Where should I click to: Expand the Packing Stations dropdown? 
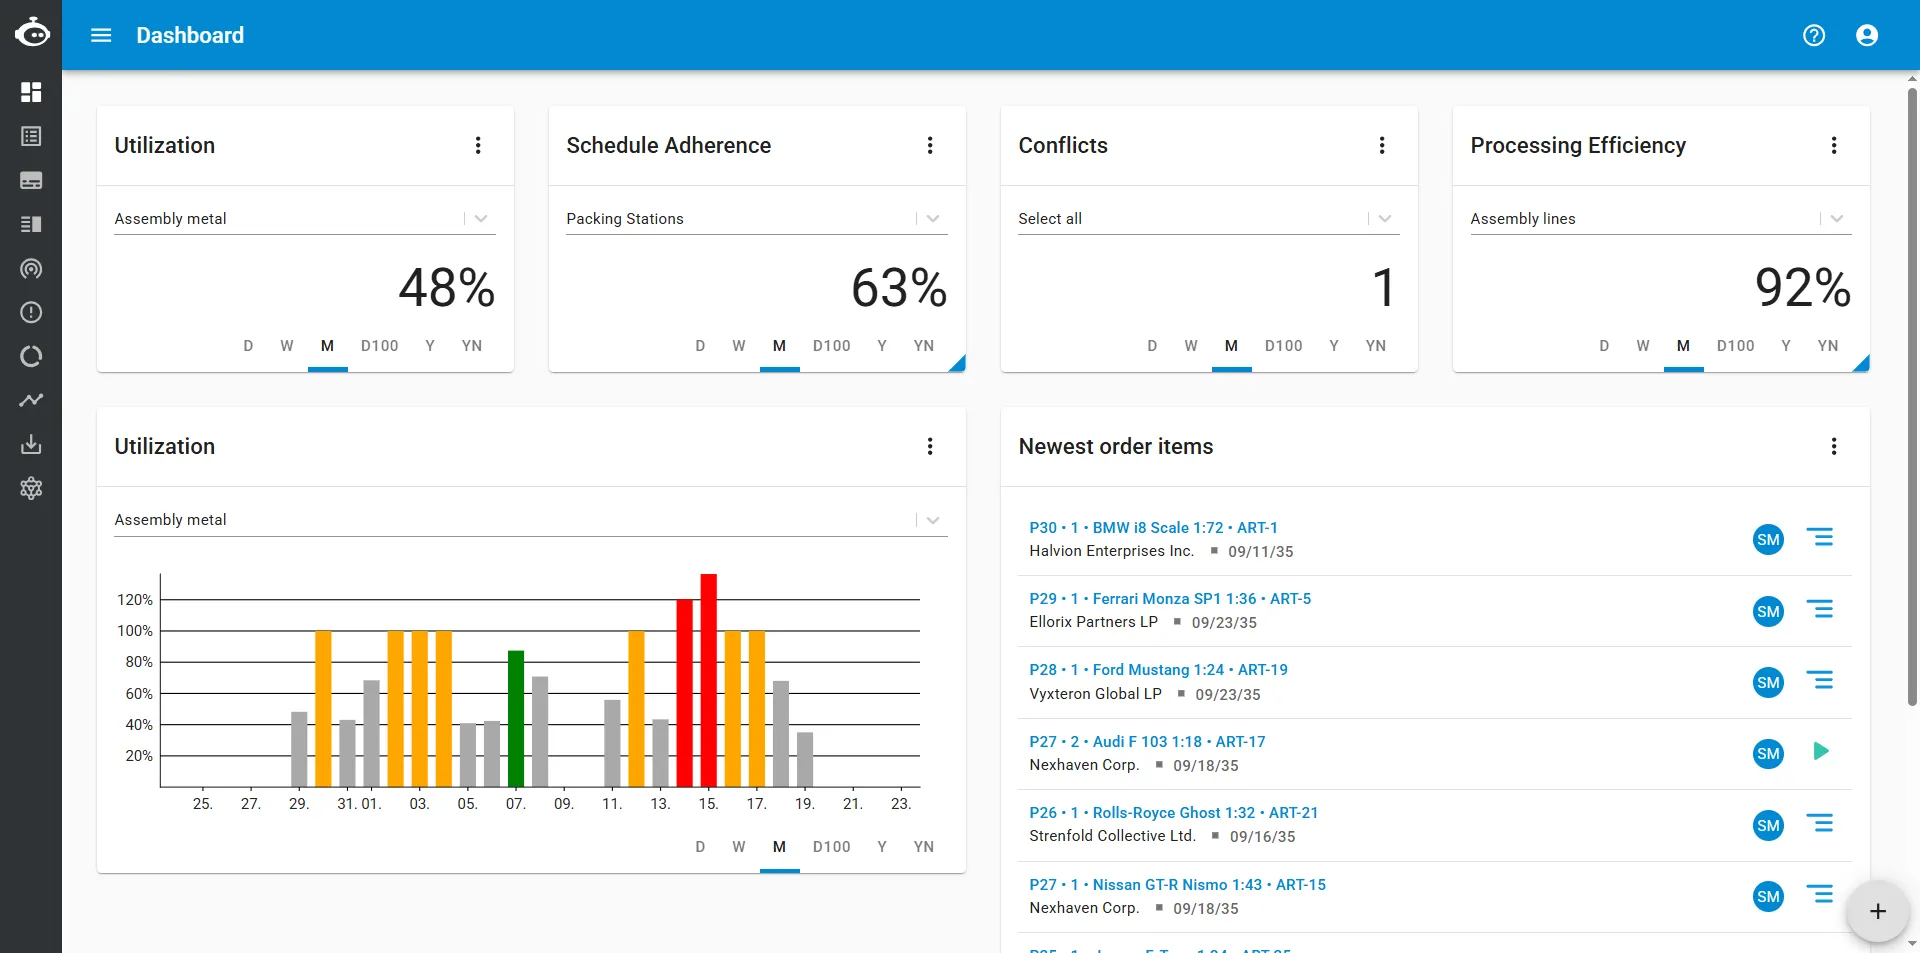tap(933, 219)
